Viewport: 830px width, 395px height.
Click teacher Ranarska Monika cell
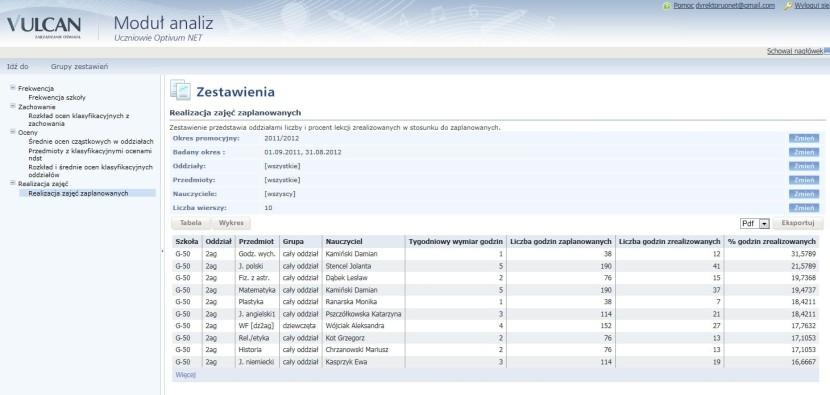(x=363, y=302)
